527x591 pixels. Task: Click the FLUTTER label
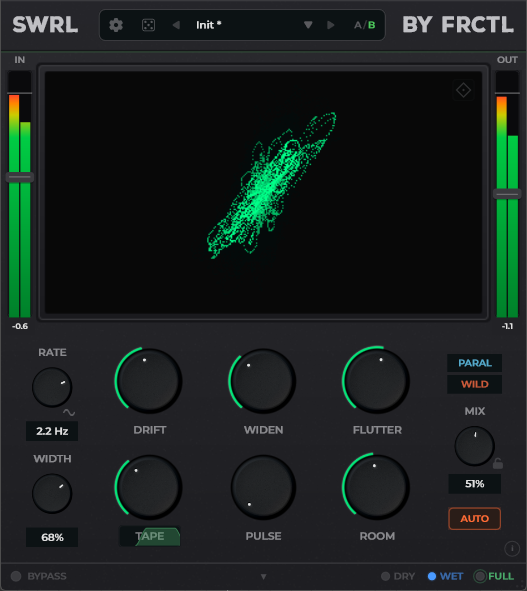(377, 430)
